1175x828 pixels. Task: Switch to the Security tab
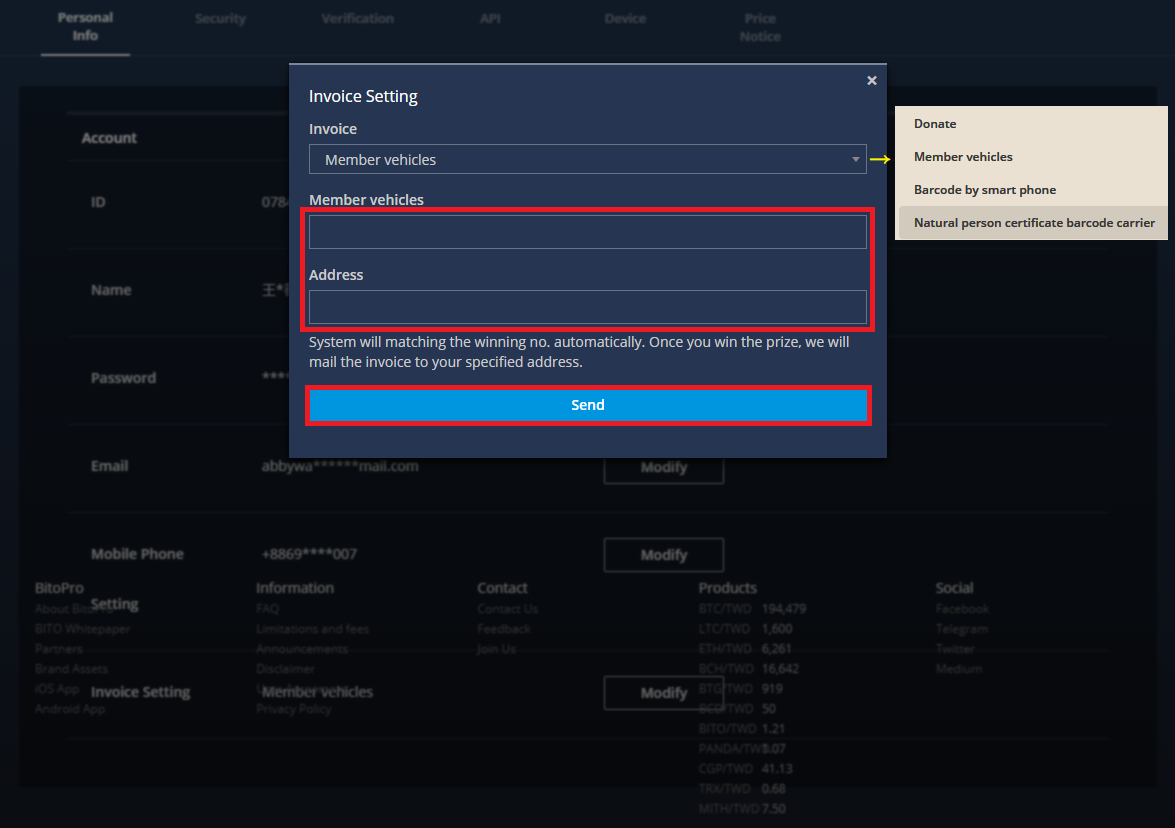220,19
